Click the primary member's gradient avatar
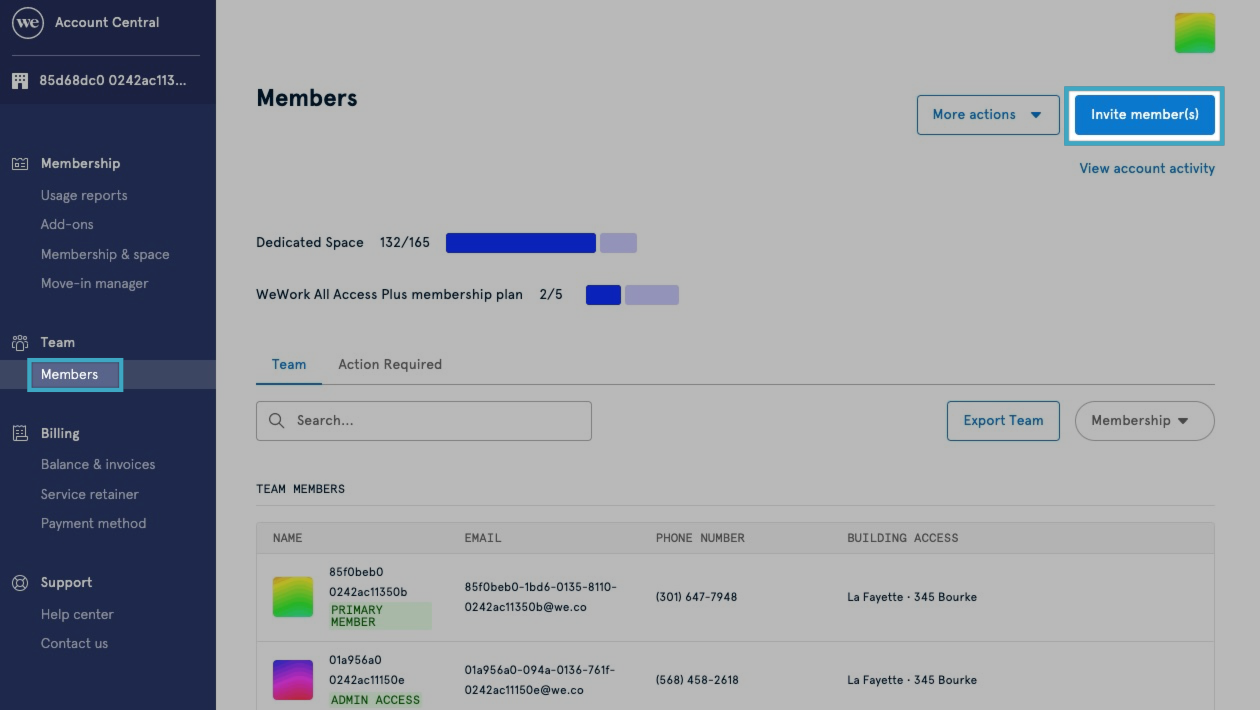The height and width of the screenshot is (710, 1260). [x=292, y=596]
